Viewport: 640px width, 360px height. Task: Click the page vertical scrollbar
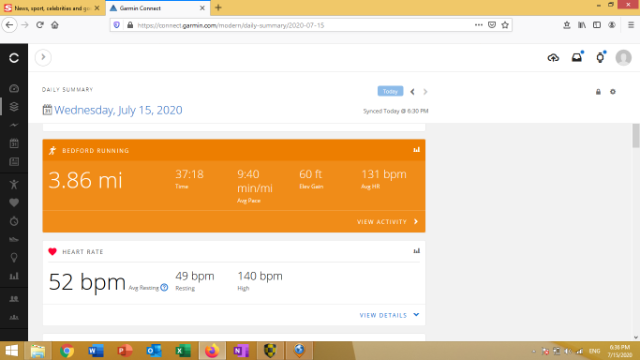pyautogui.click(x=636, y=136)
